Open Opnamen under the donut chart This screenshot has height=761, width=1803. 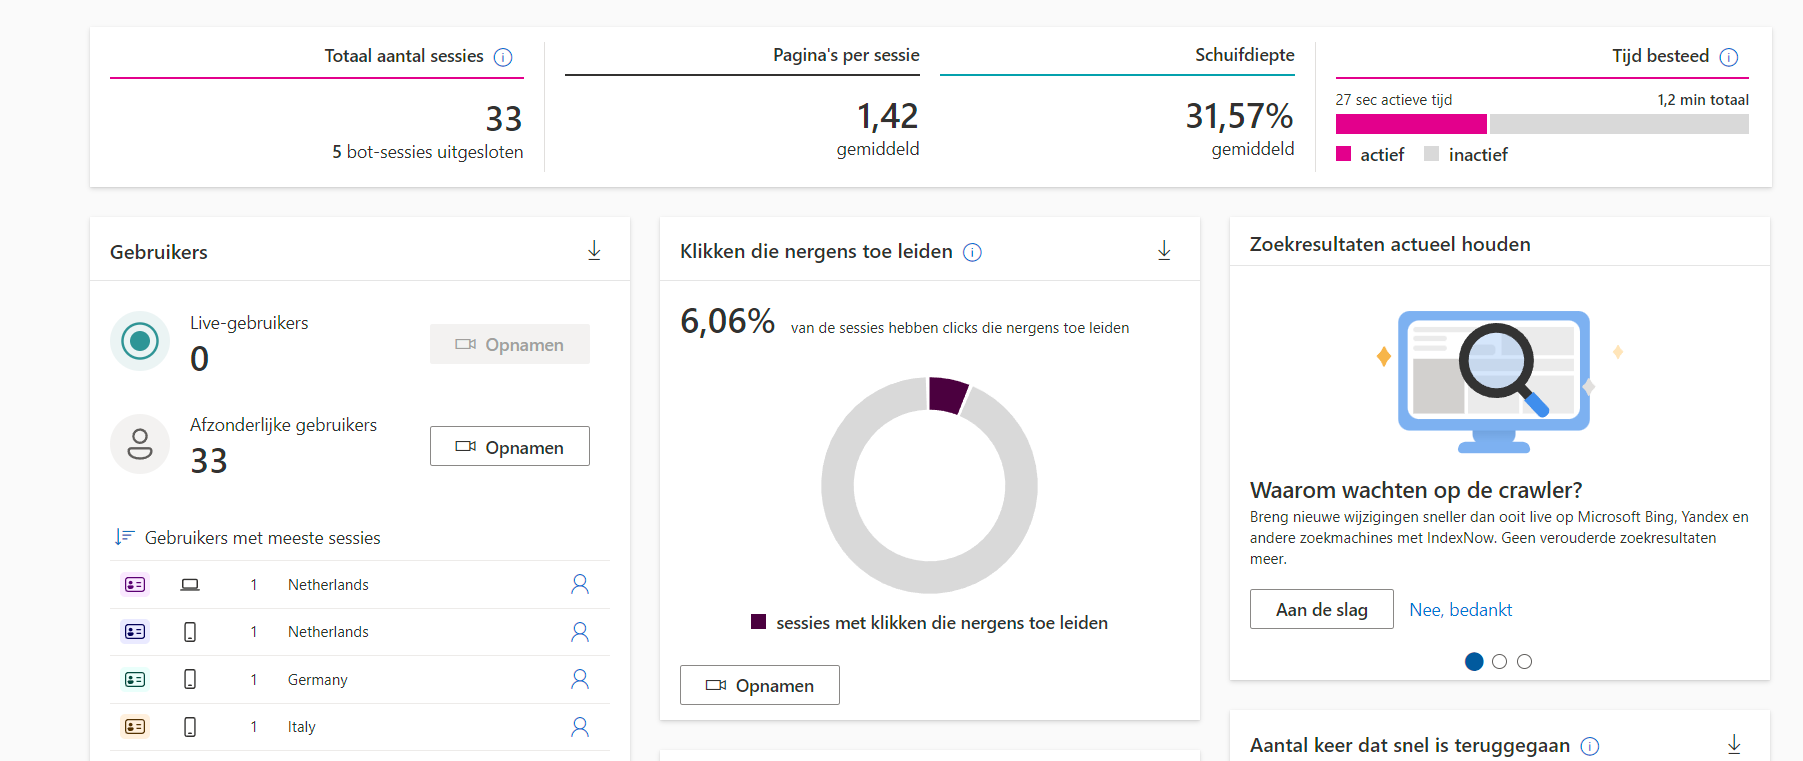(x=759, y=685)
